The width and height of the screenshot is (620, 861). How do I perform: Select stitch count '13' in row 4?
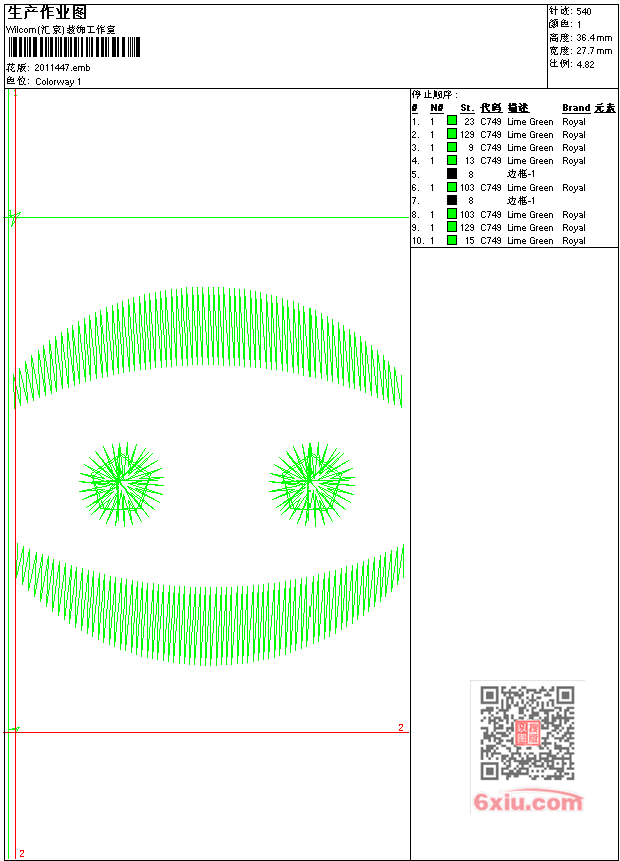pos(470,161)
